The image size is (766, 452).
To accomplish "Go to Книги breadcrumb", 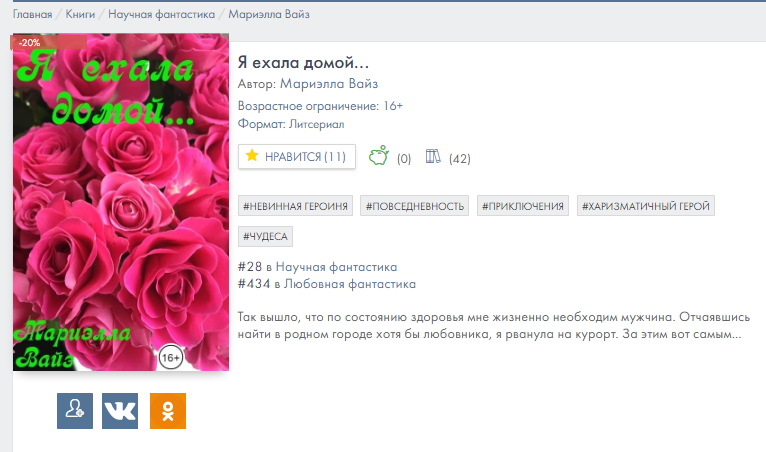I will [80, 14].
